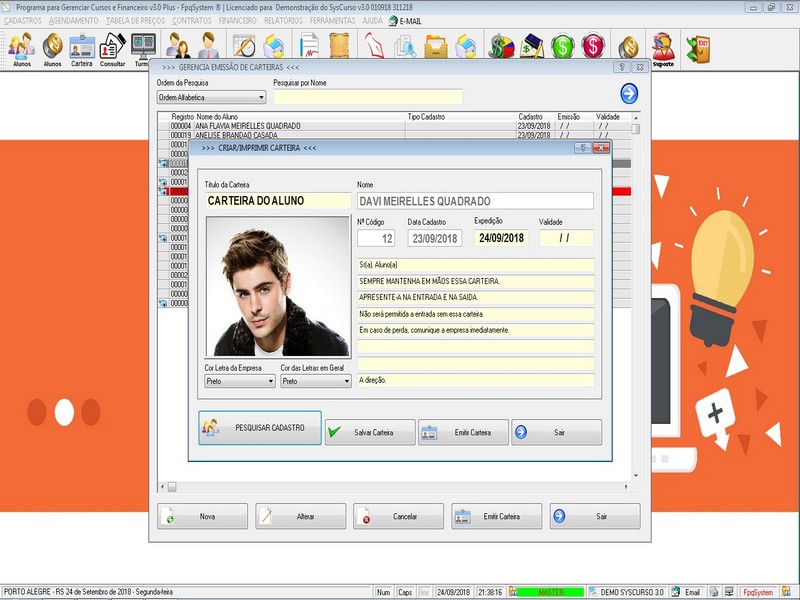The width and height of the screenshot is (800, 600).
Task: Open the calendar with clock toolbar icon
Action: (244, 45)
